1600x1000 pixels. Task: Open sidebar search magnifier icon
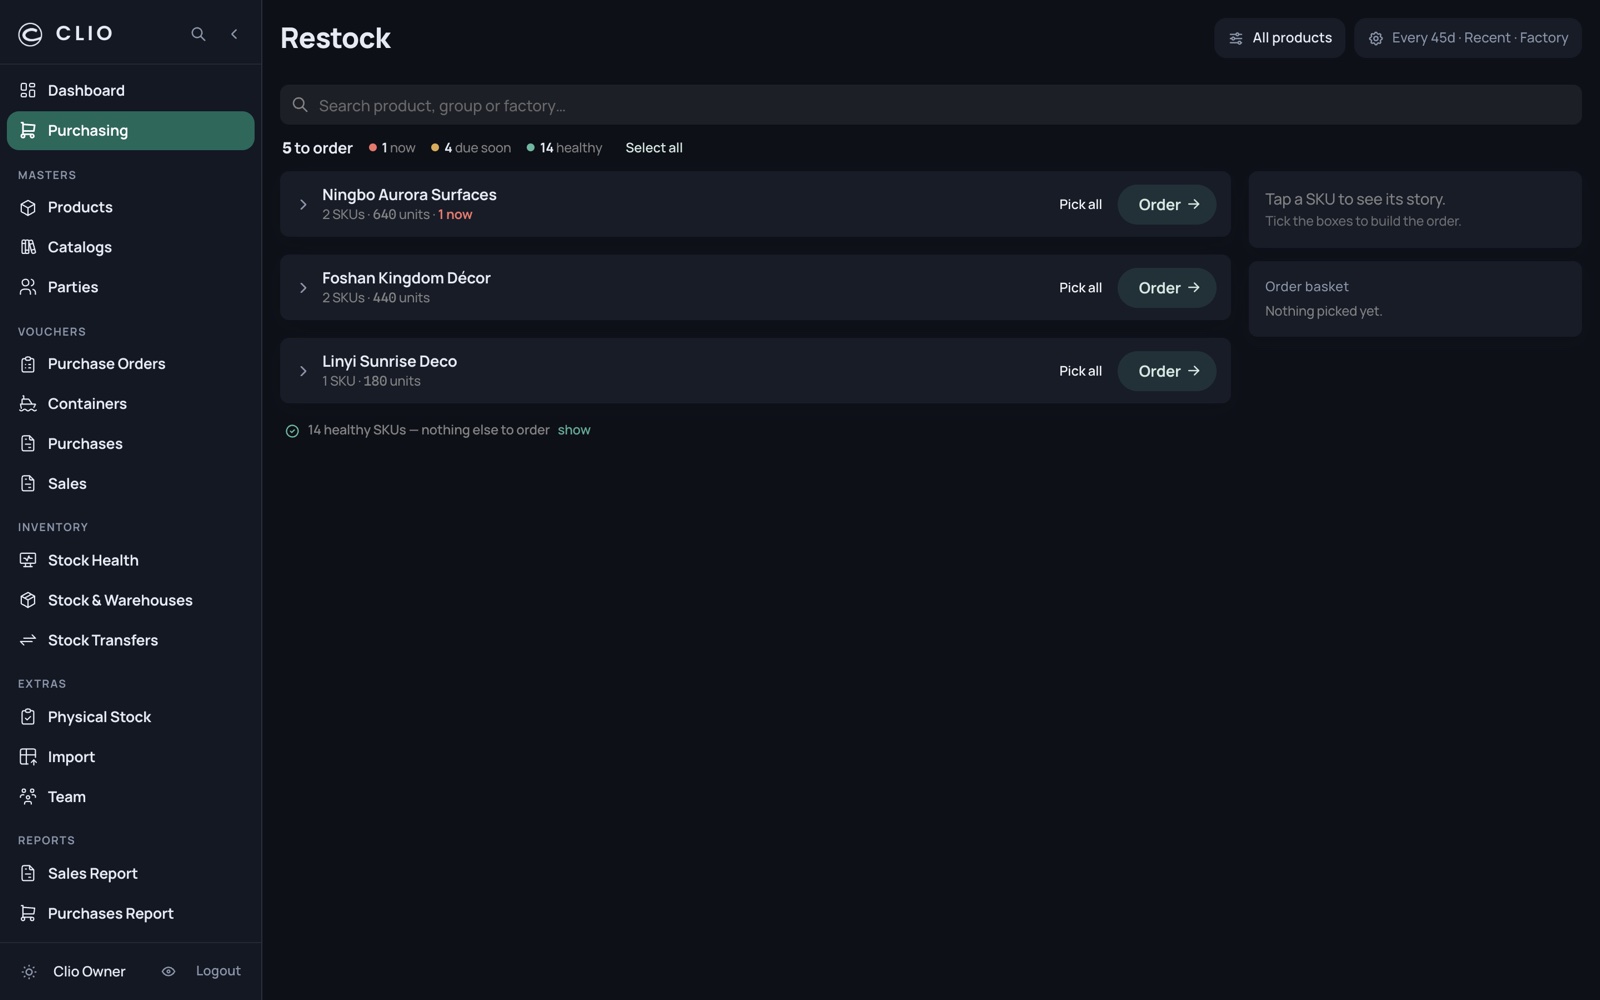click(198, 34)
